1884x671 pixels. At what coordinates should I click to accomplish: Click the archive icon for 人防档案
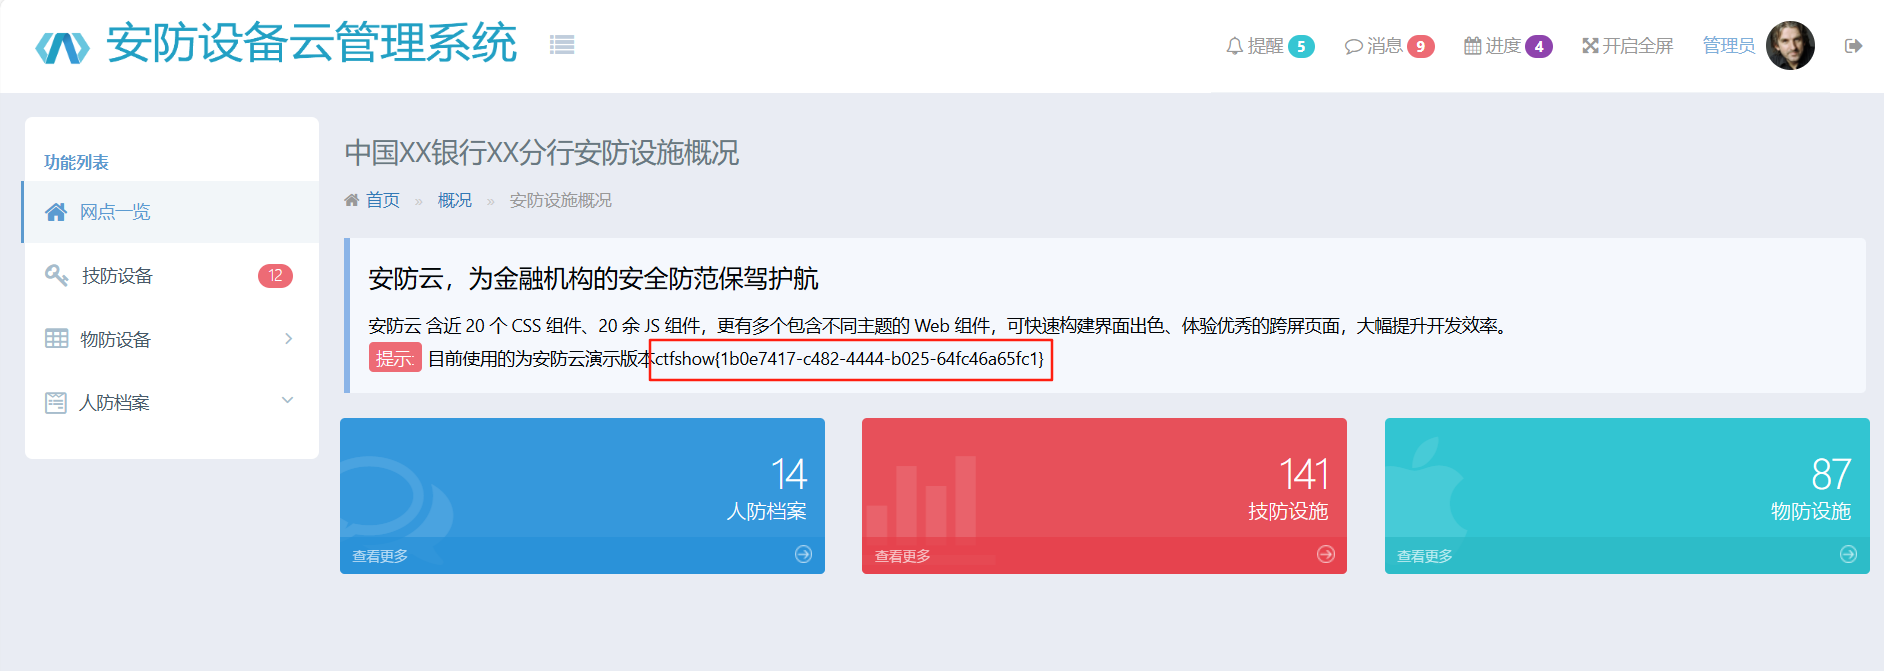coord(56,402)
